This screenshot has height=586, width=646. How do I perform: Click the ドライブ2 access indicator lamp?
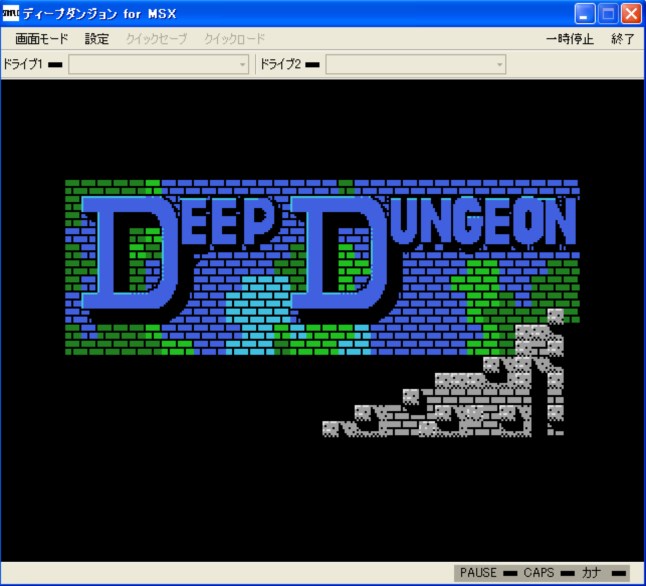click(x=312, y=65)
